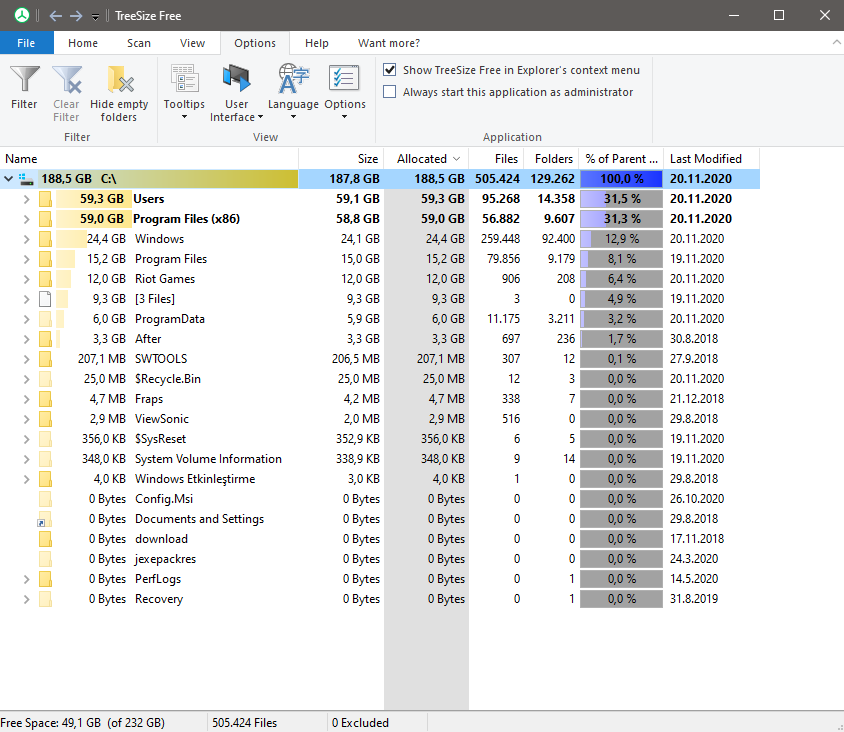
Task: Click the Users folder icon
Action: (x=45, y=199)
